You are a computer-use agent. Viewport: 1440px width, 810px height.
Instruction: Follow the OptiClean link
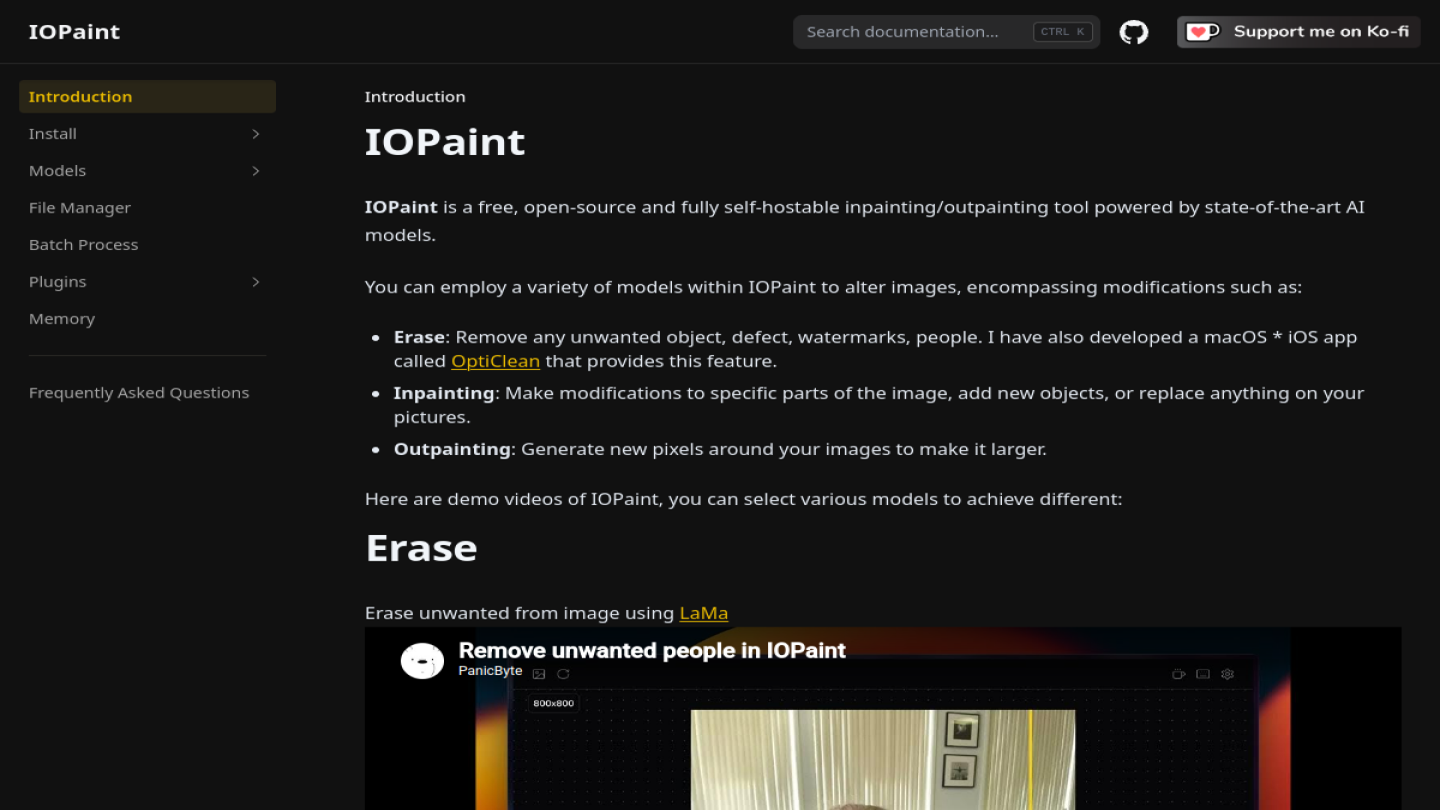coord(495,361)
